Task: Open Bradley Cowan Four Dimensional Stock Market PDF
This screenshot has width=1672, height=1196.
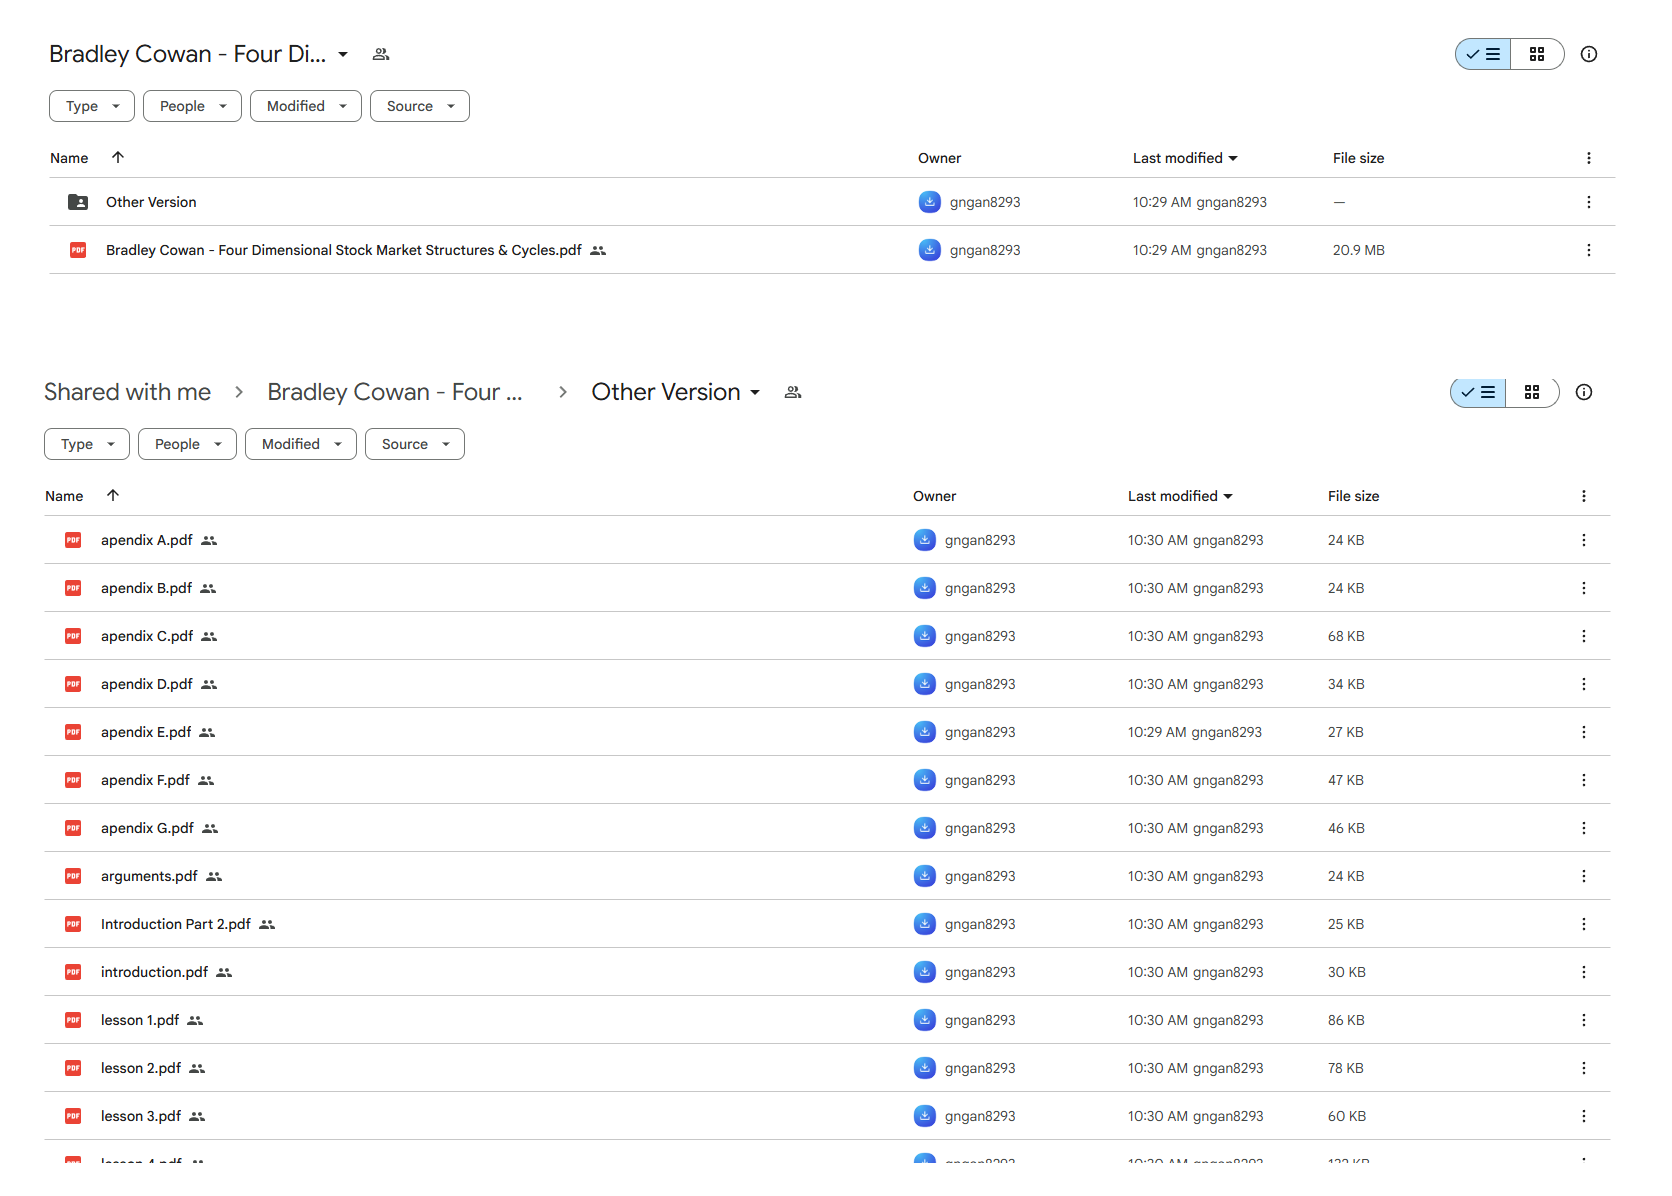Action: tap(344, 250)
